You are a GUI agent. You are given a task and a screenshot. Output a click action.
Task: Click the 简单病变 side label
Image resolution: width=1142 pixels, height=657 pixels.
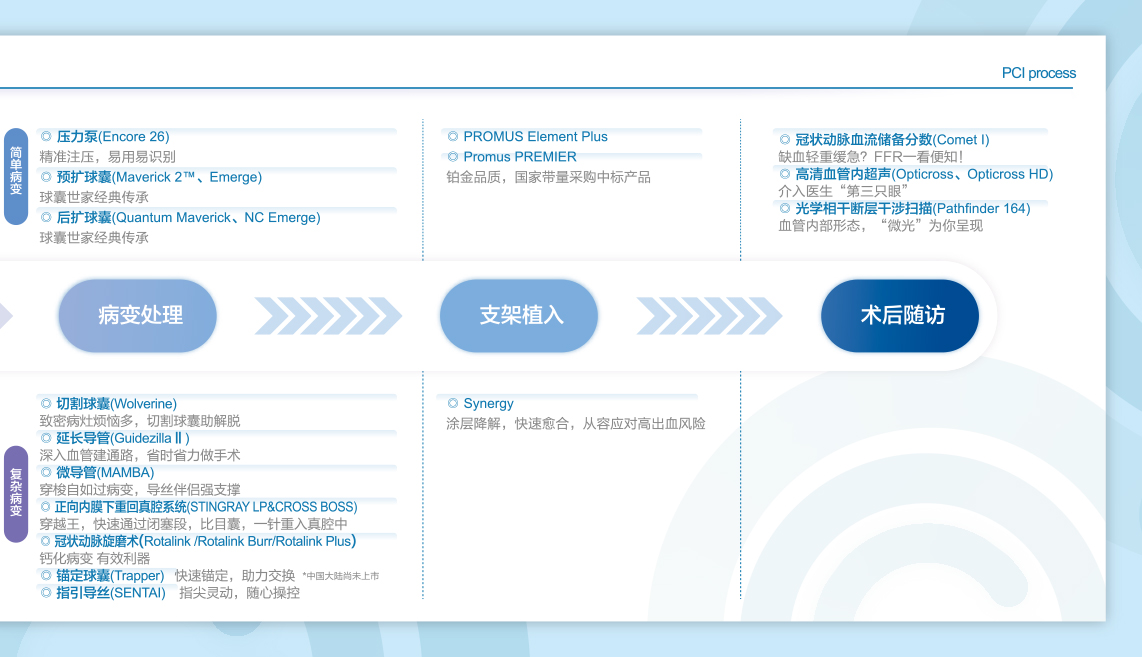pyautogui.click(x=16, y=176)
